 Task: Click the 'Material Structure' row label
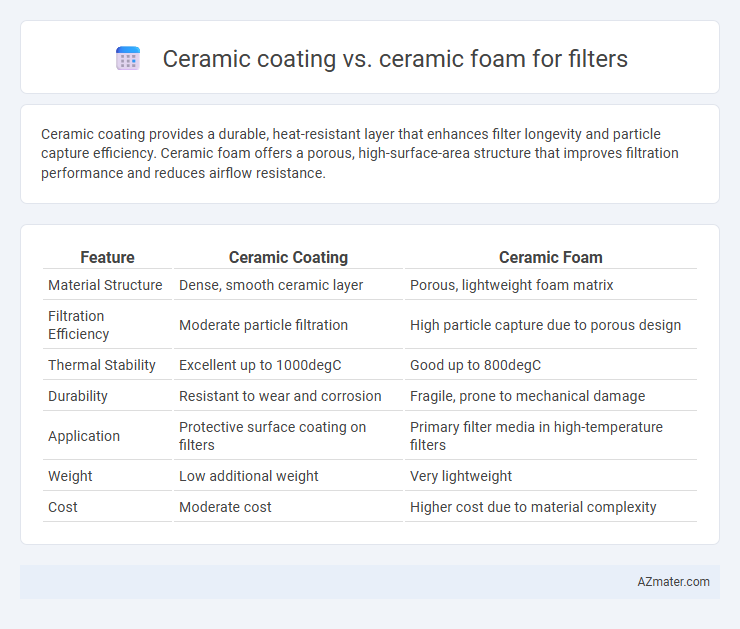(105, 285)
